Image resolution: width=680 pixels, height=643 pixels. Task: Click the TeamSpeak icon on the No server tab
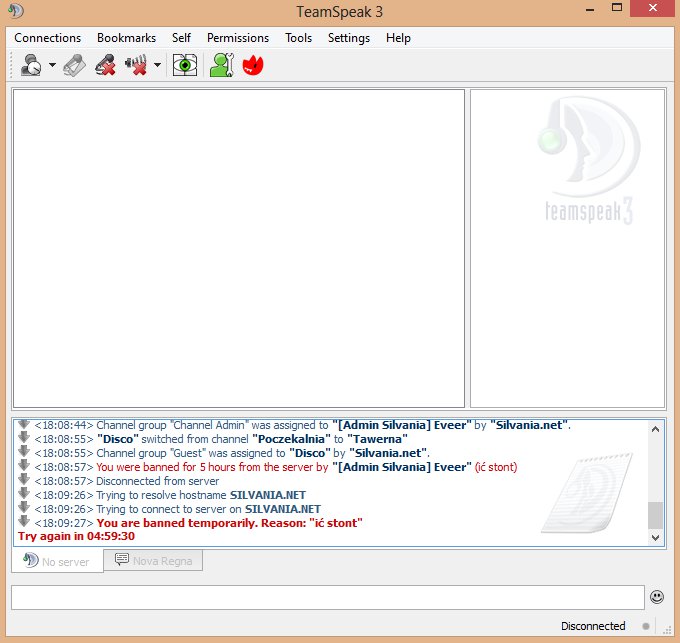31,560
